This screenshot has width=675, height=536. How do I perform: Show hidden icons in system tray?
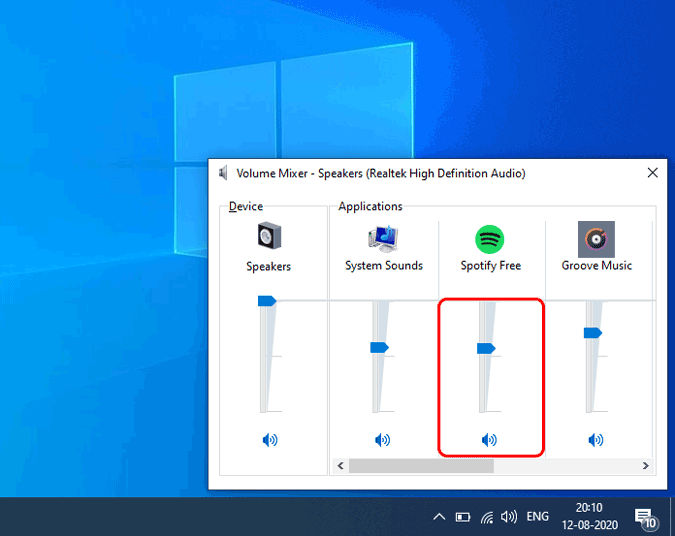click(439, 517)
